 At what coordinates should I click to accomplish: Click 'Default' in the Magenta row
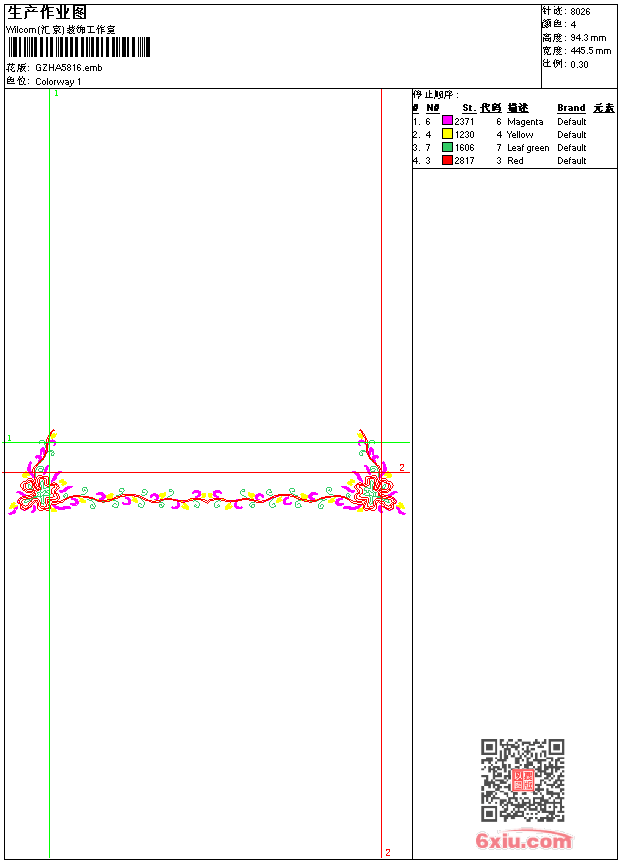572,122
